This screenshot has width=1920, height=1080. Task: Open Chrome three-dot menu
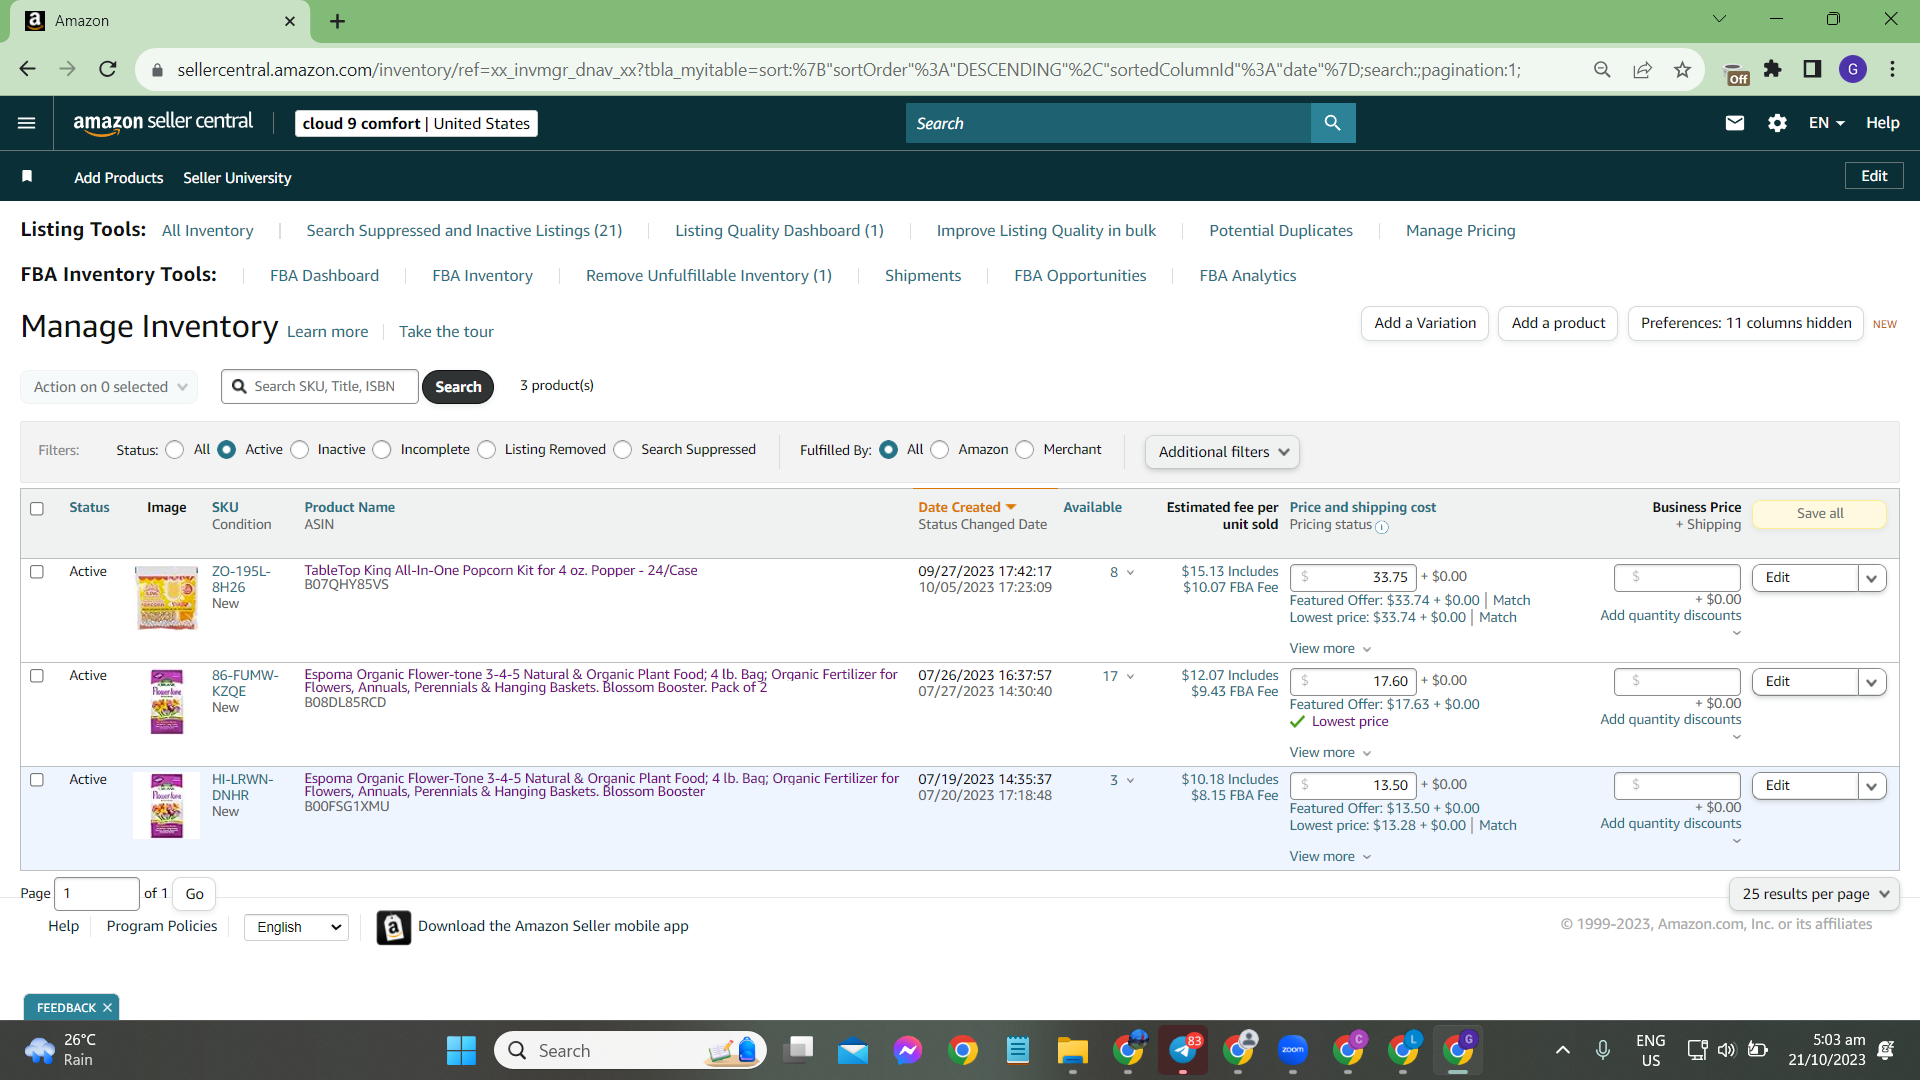tap(1893, 69)
